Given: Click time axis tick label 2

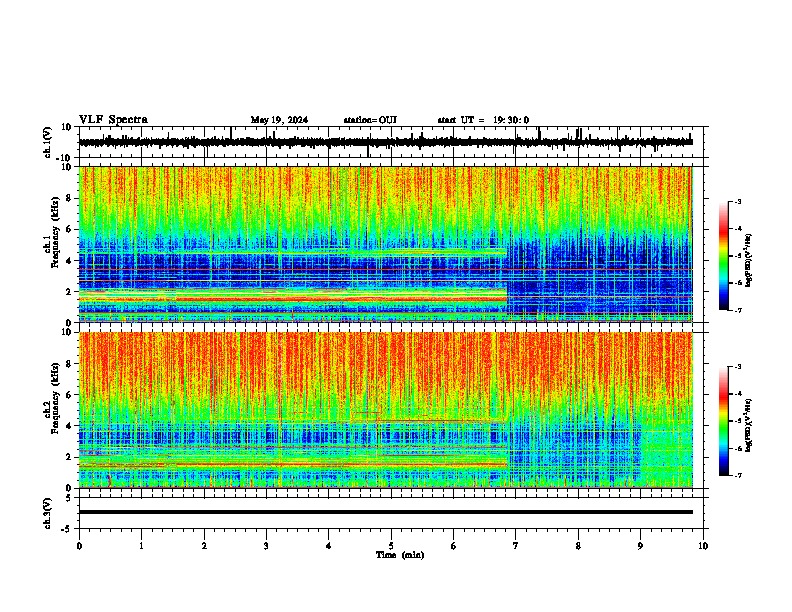Looking at the screenshot, I should pyautogui.click(x=204, y=546).
